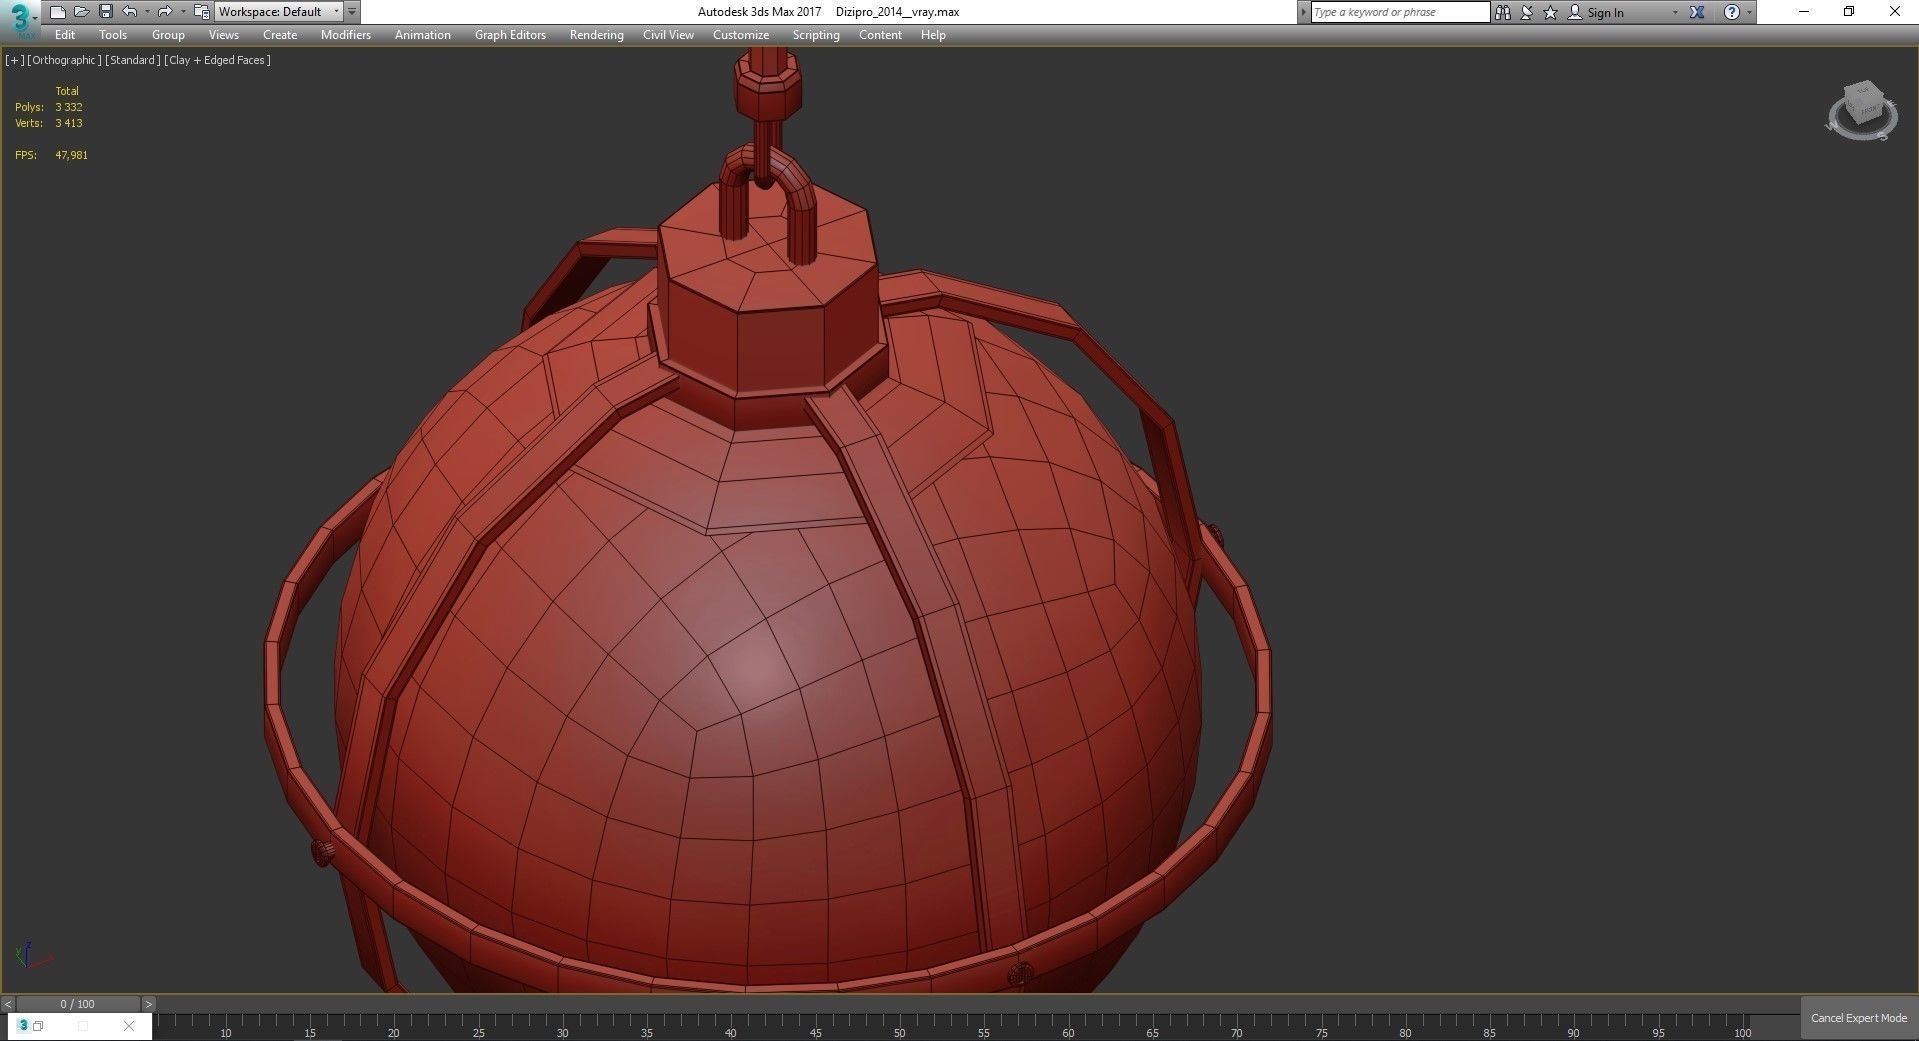
Task: Create a new scene with New icon
Action: click(57, 12)
